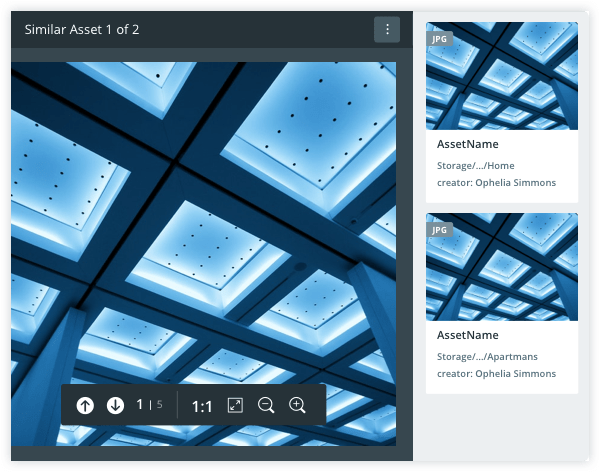Image resolution: width=600 pixels, height=472 pixels.
Task: Toggle fullscreen expand icon
Action: (235, 405)
